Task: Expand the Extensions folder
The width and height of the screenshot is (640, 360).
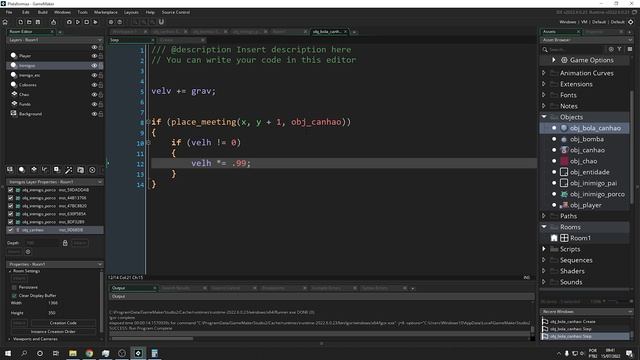Action: [544, 84]
